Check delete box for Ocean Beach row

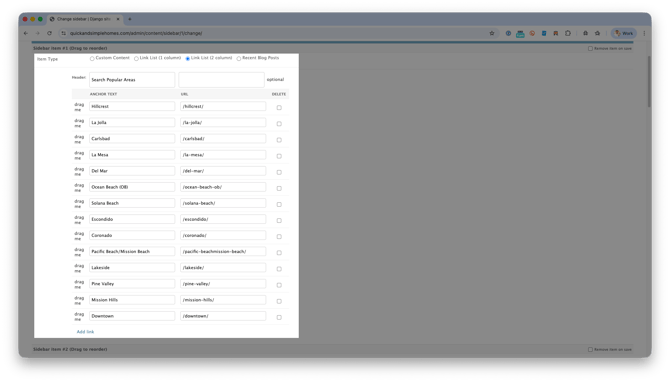click(279, 188)
